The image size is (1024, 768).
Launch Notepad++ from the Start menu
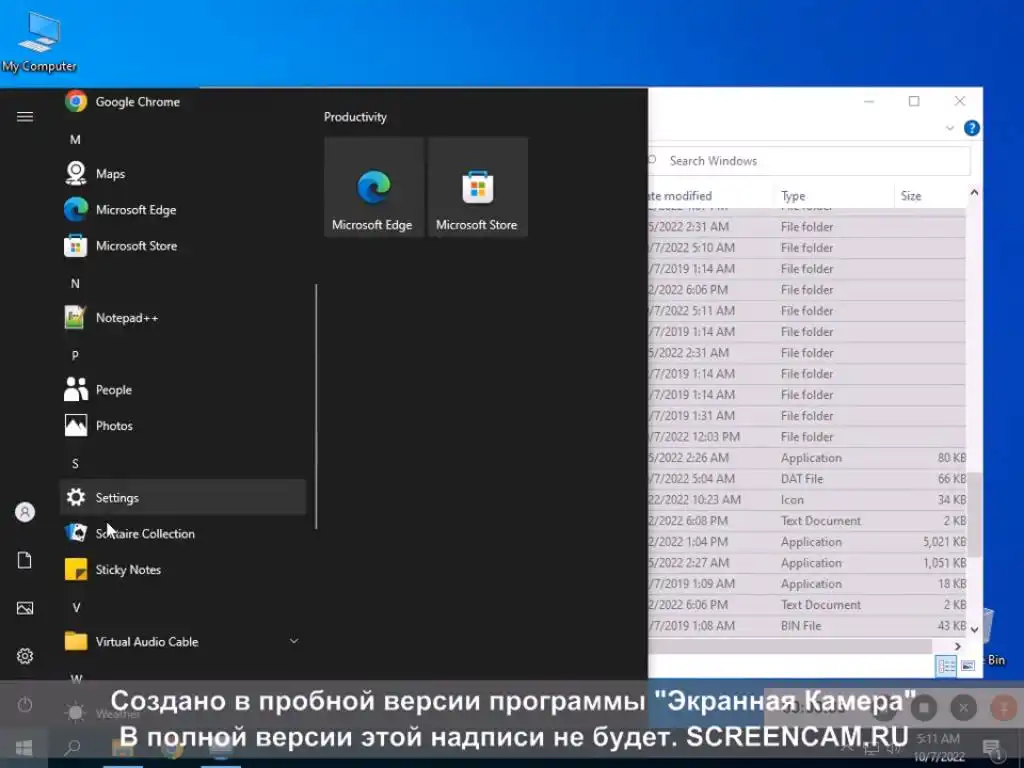[x=182, y=318]
